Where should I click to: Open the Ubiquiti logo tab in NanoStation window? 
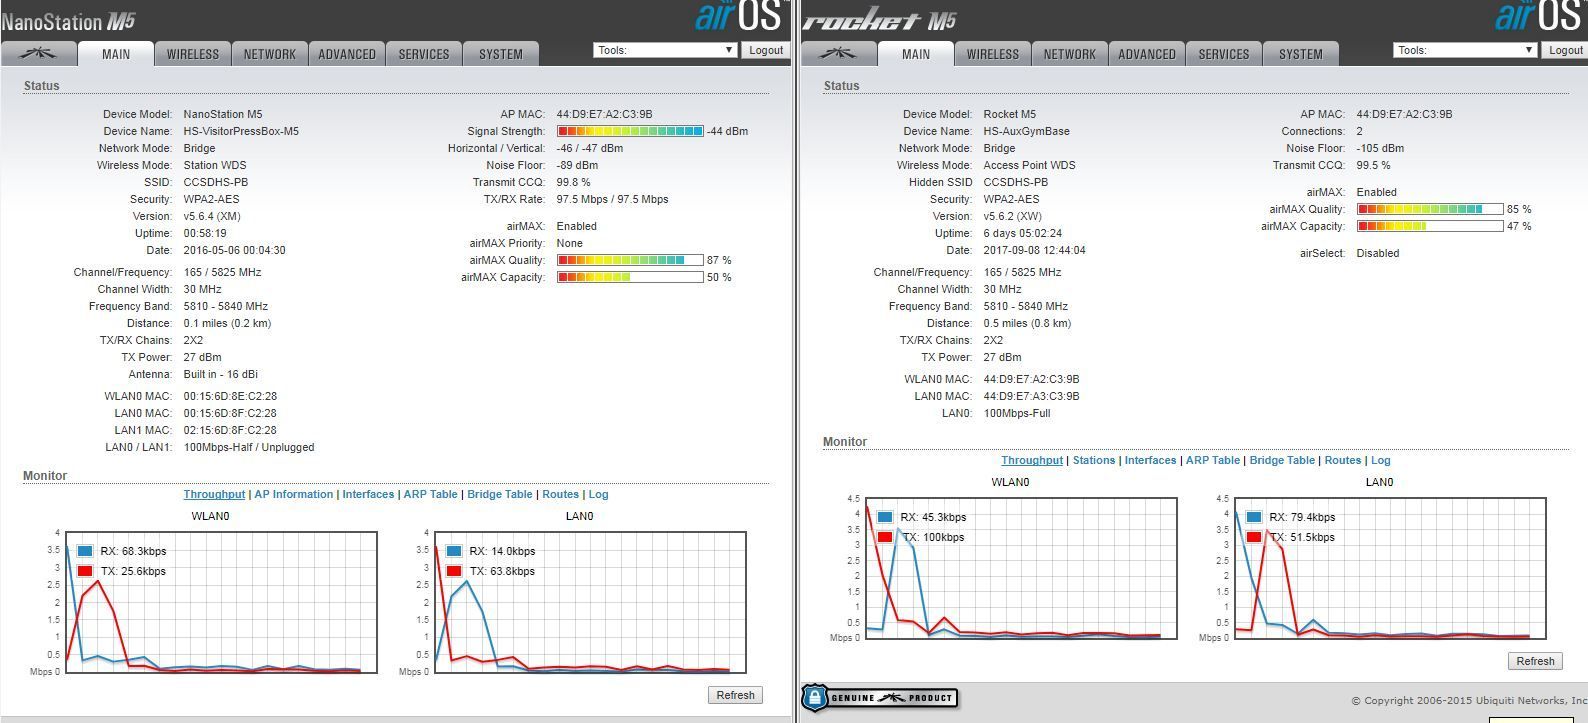tap(38, 53)
